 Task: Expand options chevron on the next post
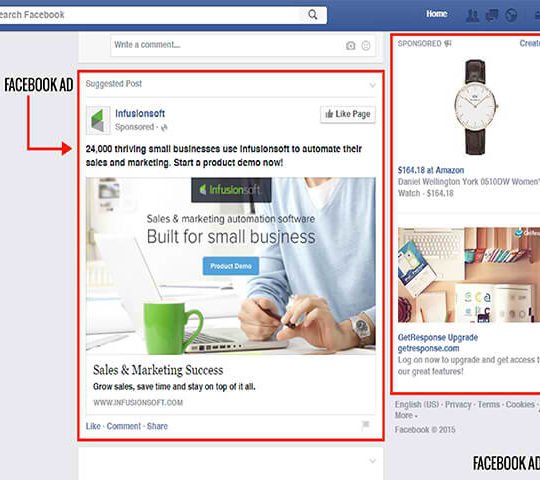click(x=372, y=461)
